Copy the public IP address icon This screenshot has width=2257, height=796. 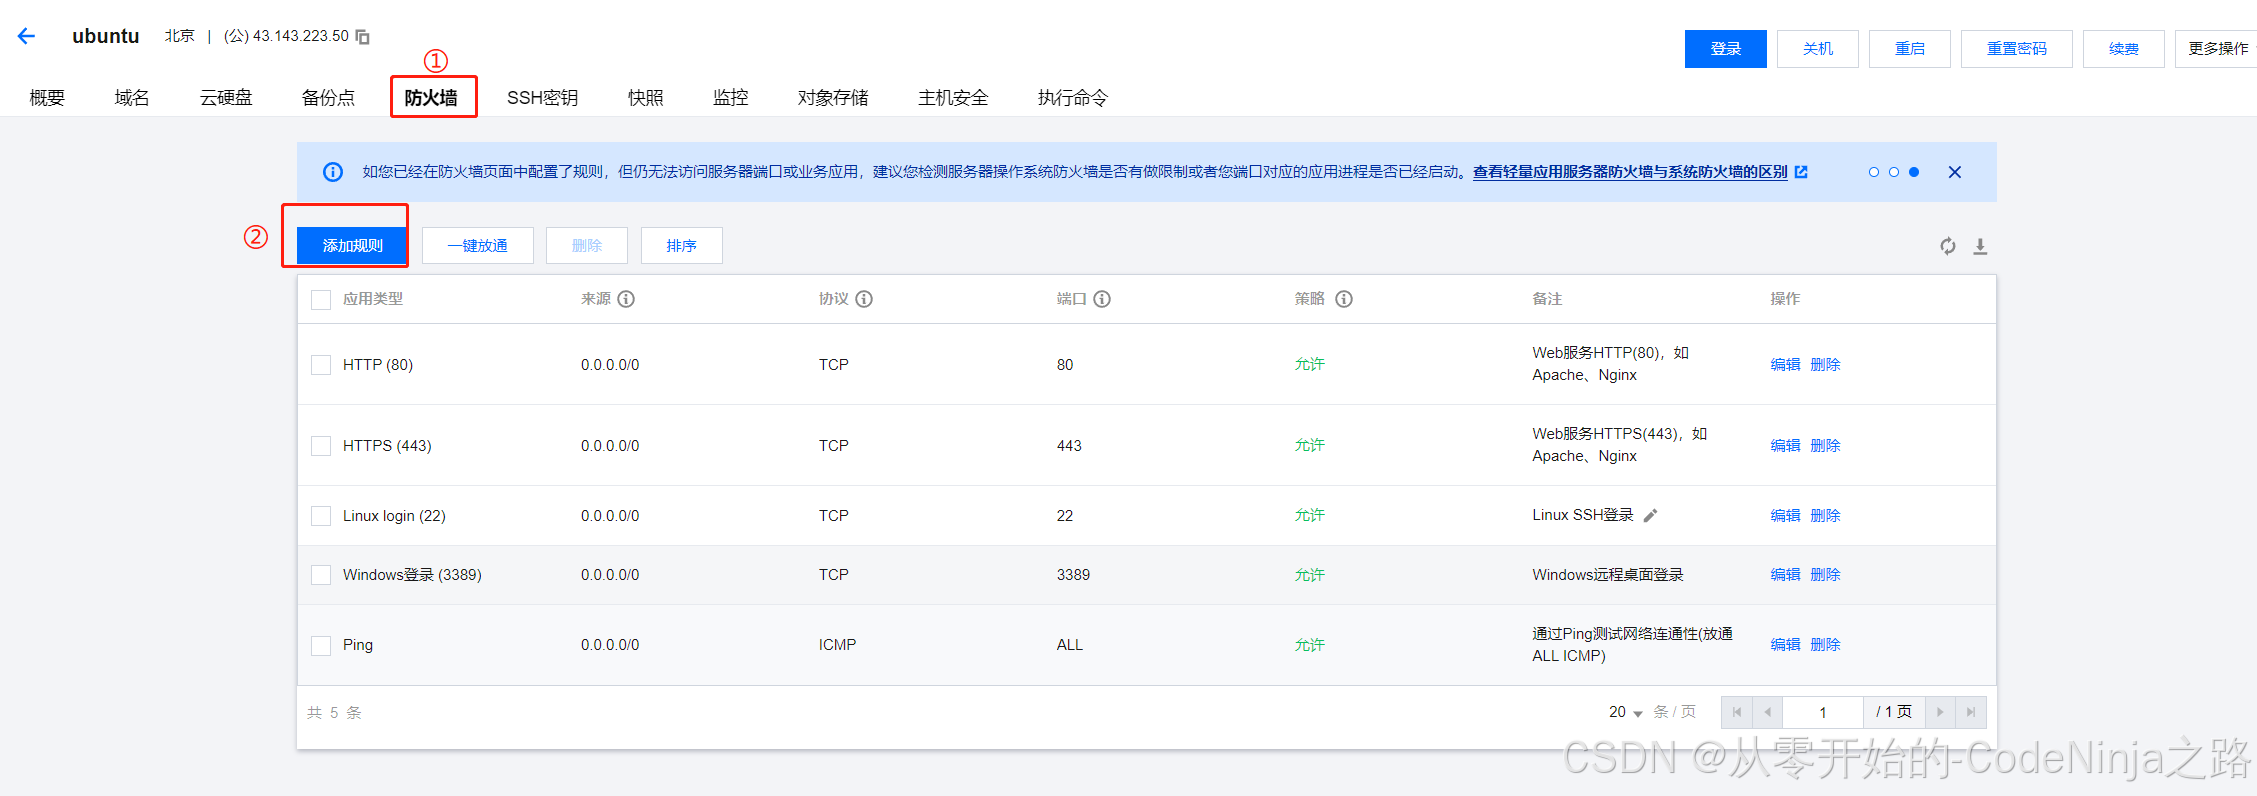[x=363, y=37]
